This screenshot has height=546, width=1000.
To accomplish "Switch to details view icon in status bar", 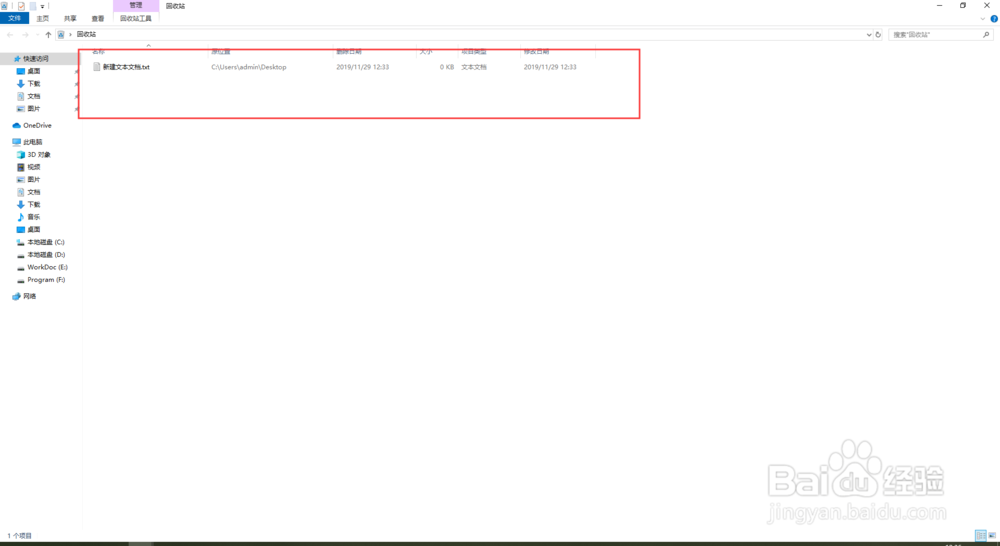I will pyautogui.click(x=980, y=536).
